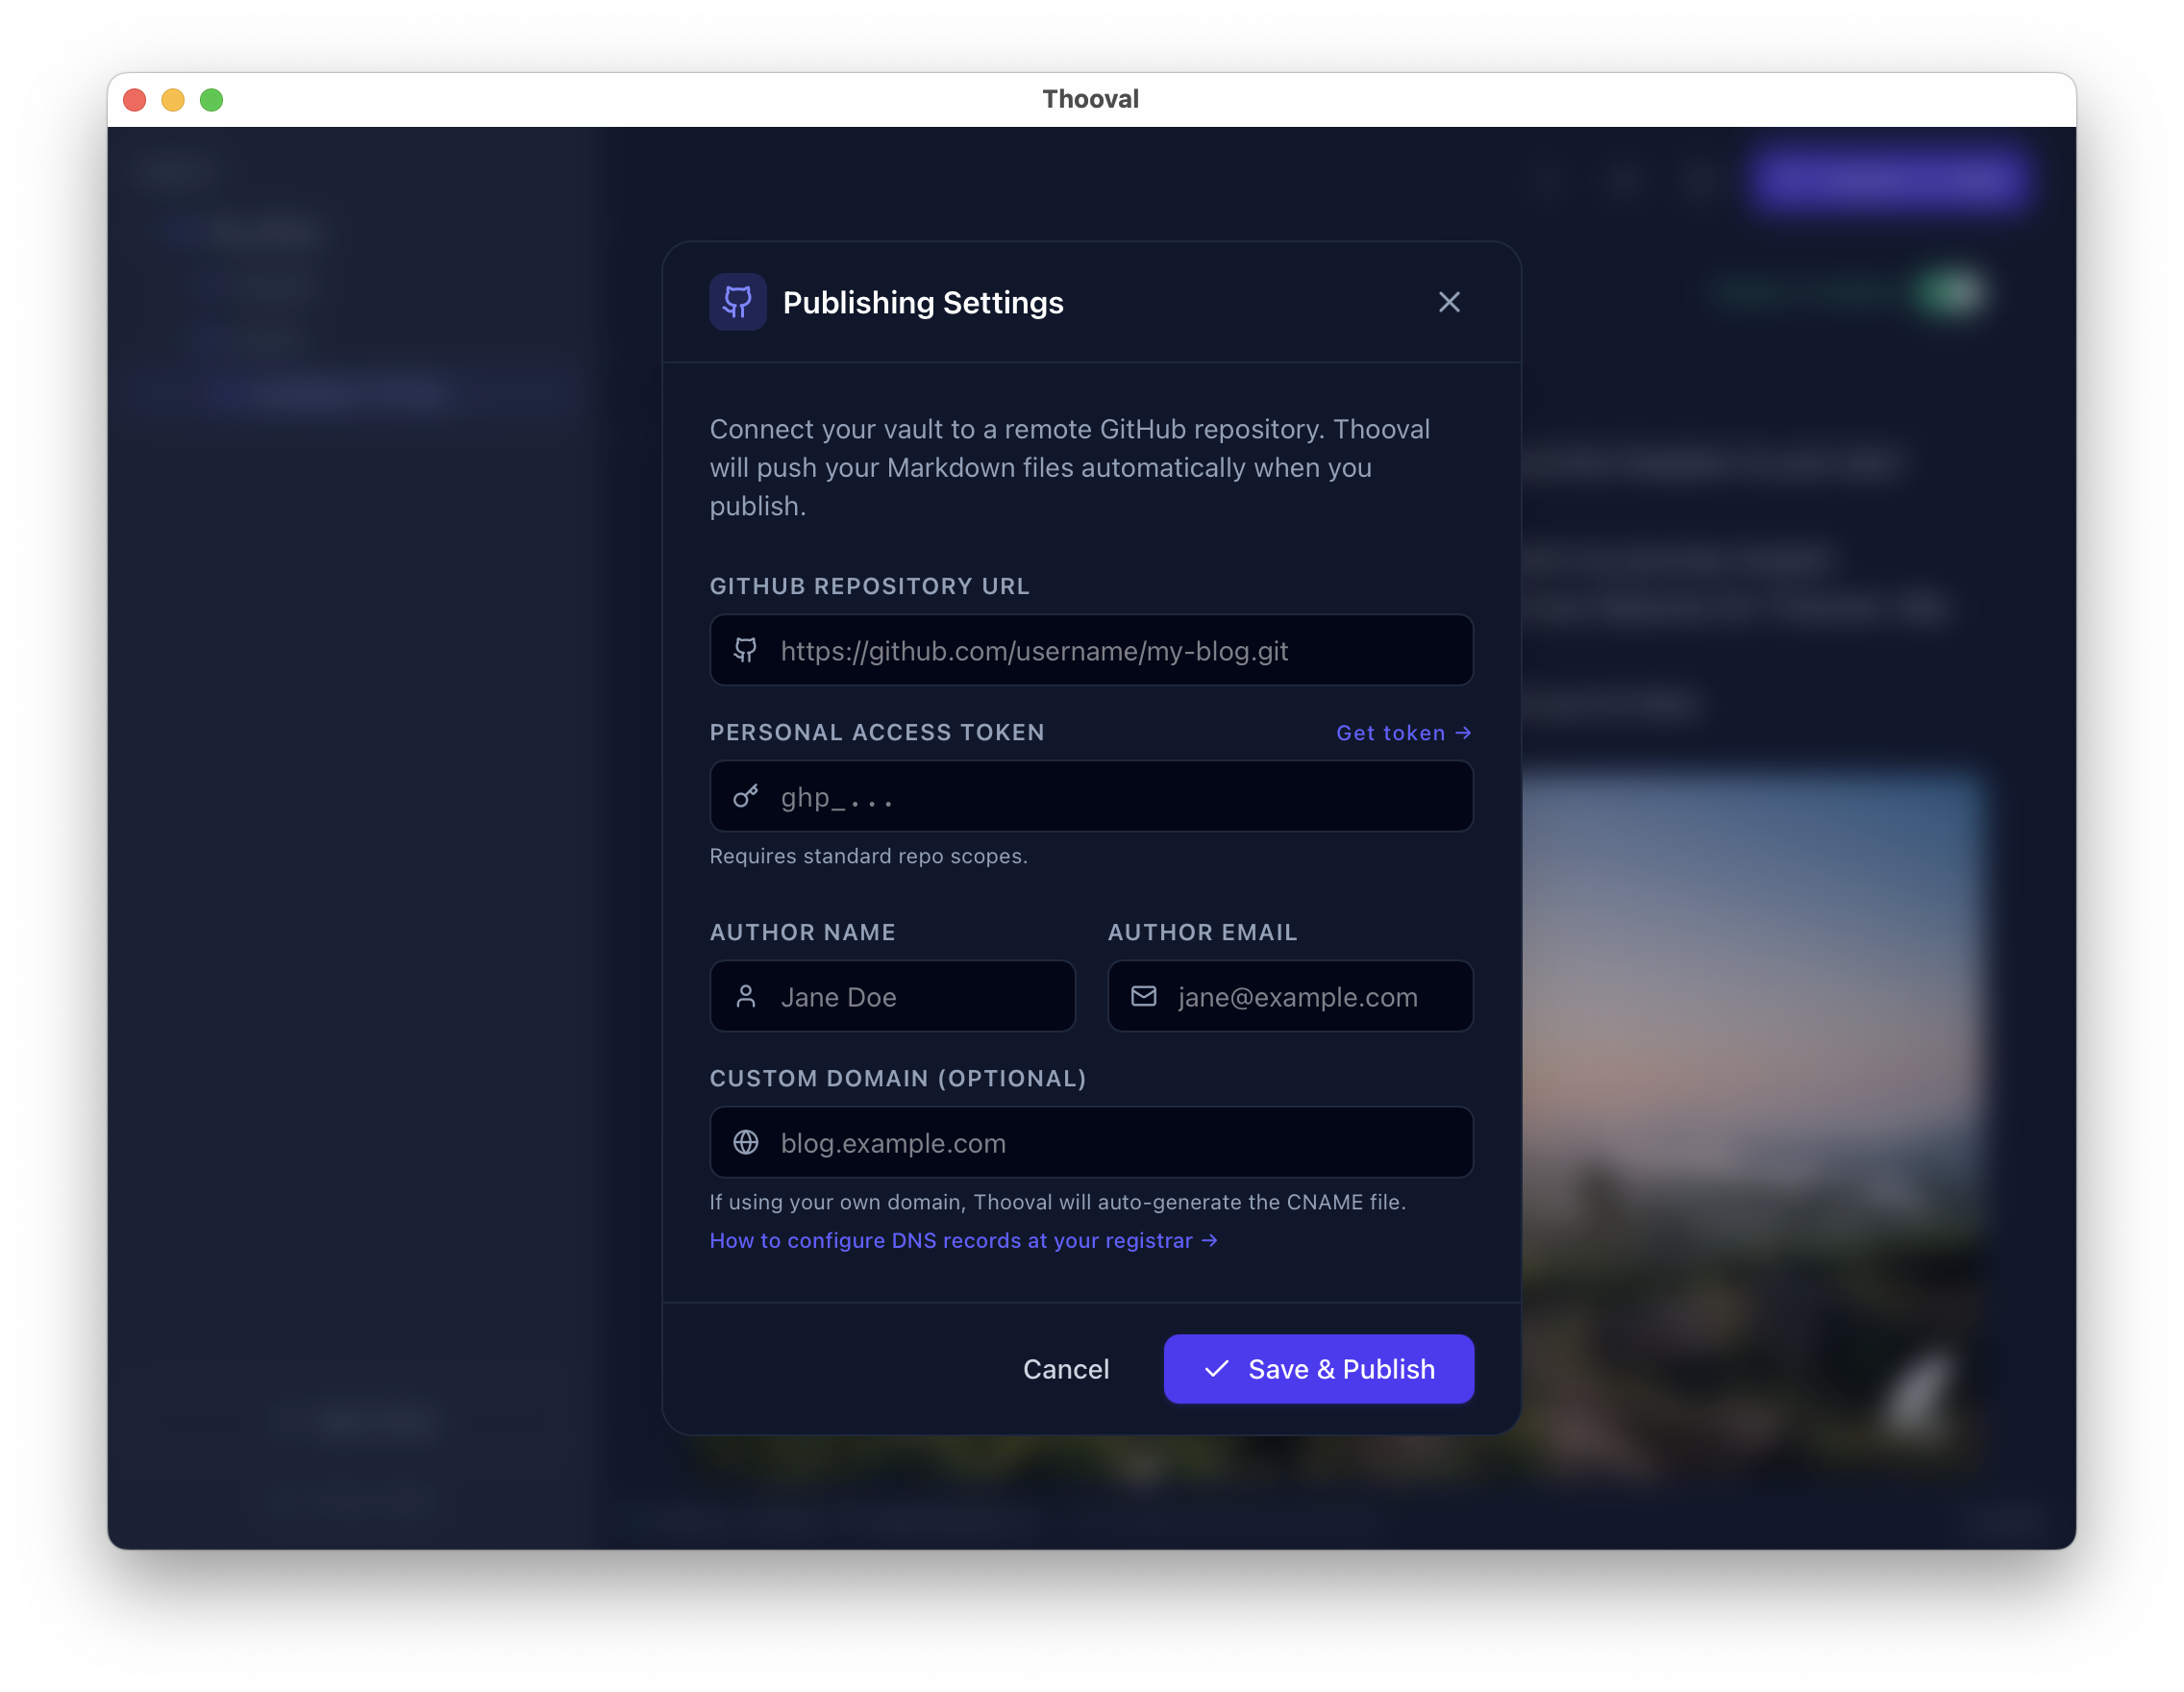Click the GitHub logo icon in dialog header
This screenshot has height=1692, width=2184.
click(738, 302)
